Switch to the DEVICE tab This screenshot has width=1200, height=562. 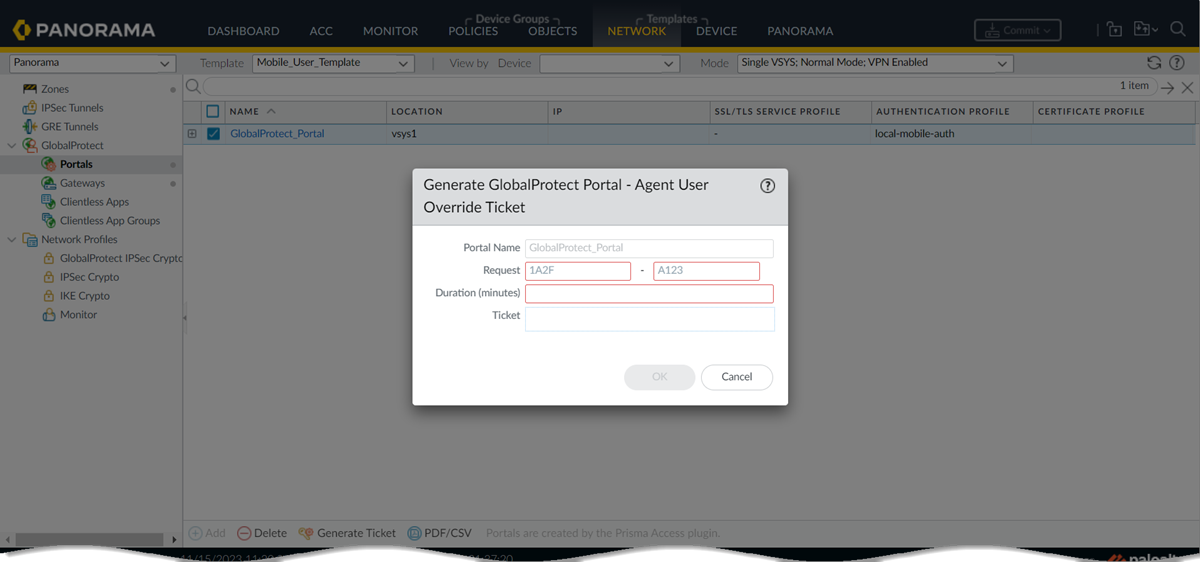(716, 31)
